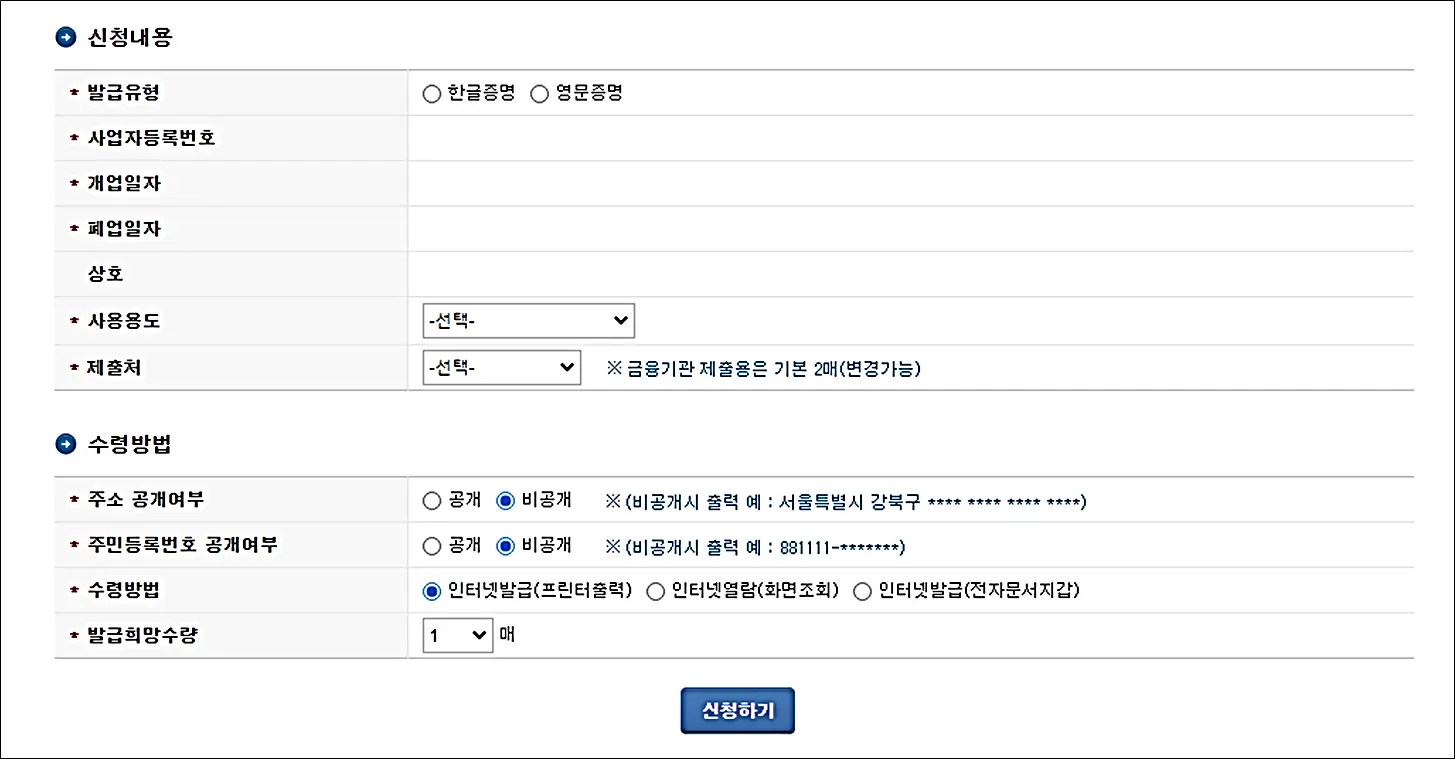The height and width of the screenshot is (759, 1455).
Task: Click the 신청하기 submit button
Action: (737, 710)
